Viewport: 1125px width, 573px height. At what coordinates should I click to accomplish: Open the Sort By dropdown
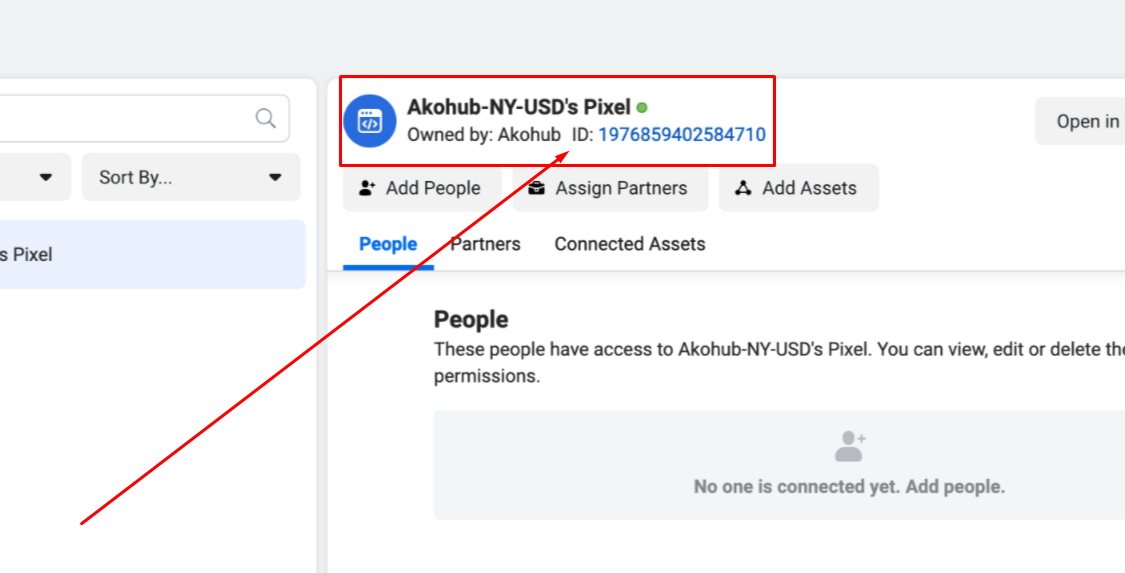point(191,177)
